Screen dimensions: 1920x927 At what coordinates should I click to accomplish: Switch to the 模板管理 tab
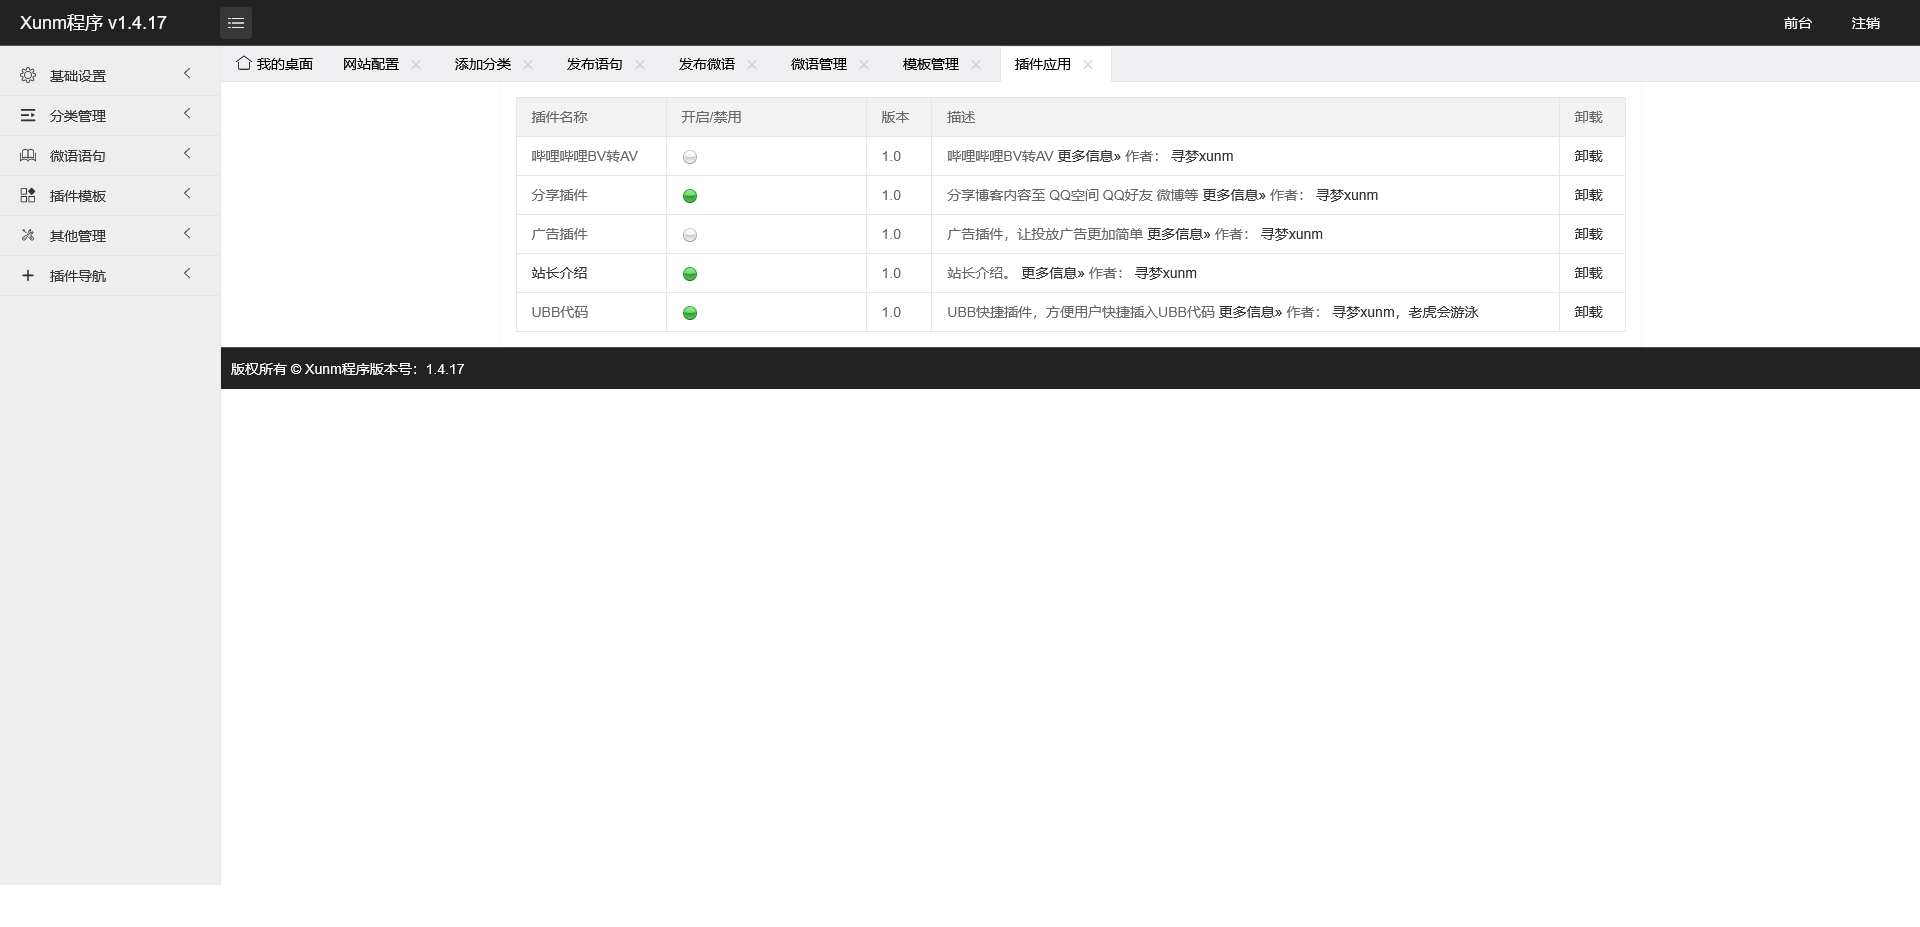click(x=930, y=64)
